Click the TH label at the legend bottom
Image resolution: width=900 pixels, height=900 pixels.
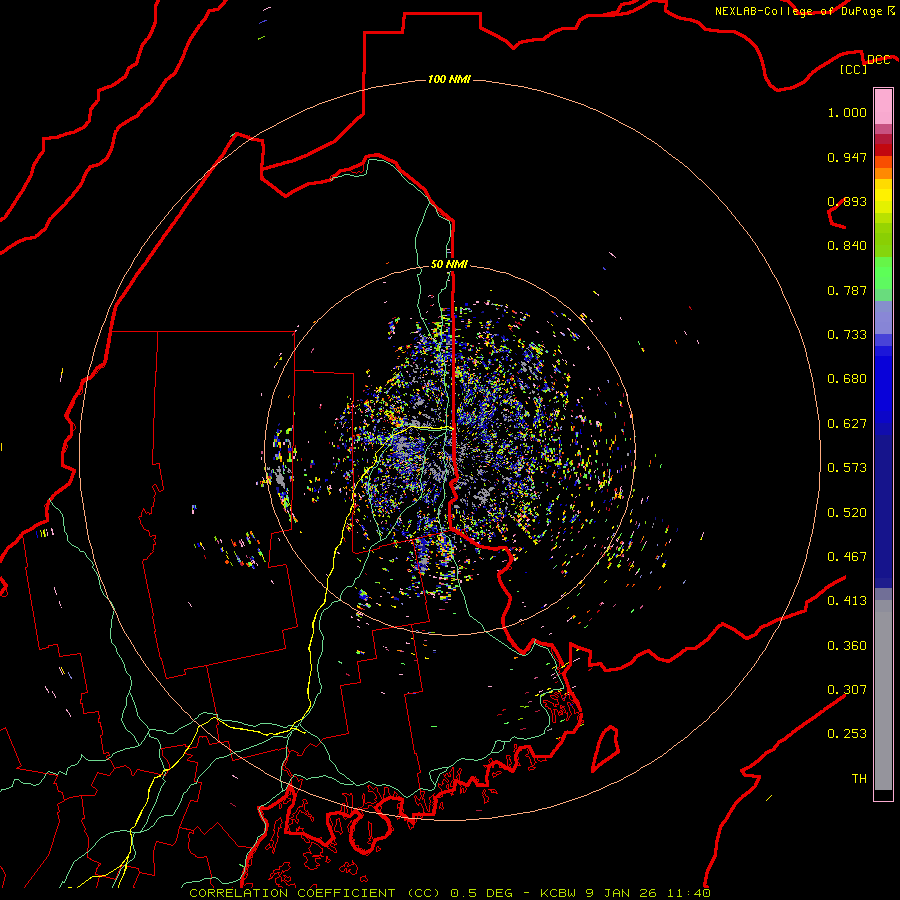click(859, 779)
